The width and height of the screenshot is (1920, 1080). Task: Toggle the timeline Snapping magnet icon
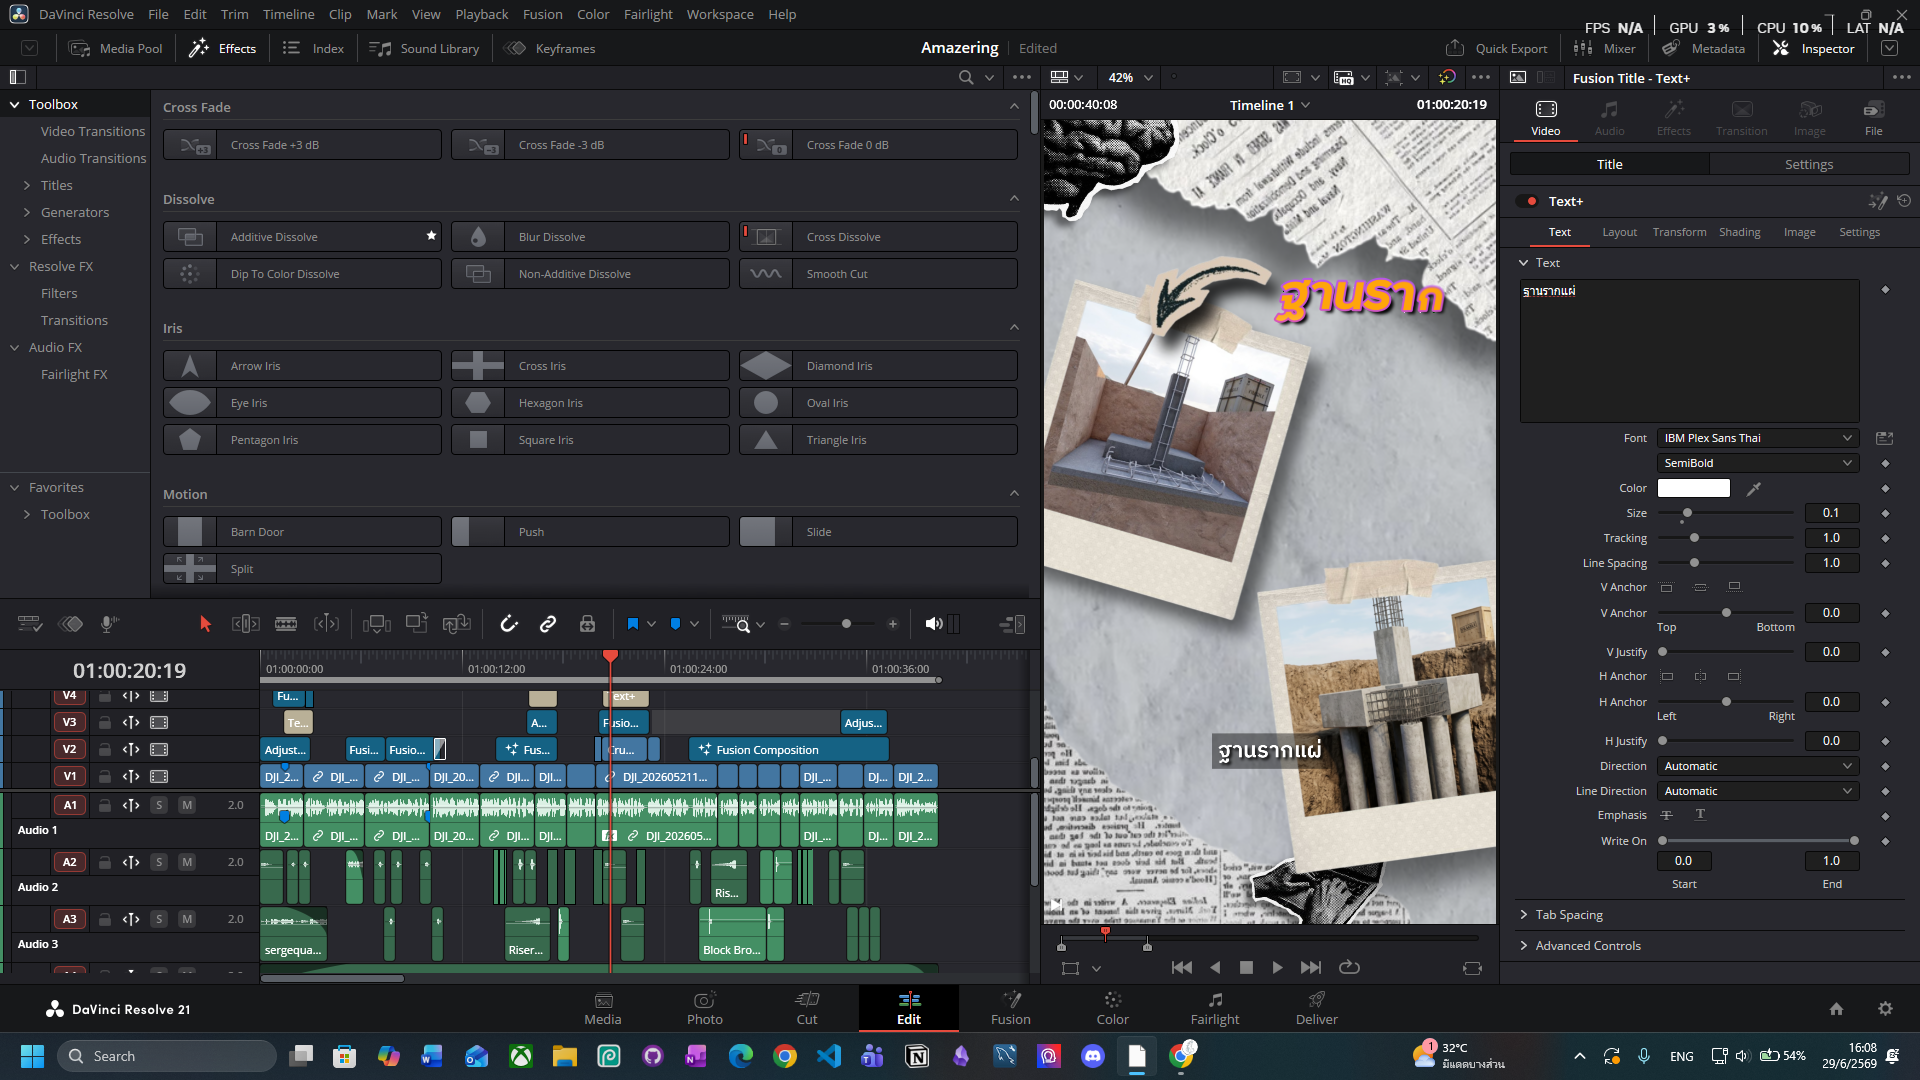pyautogui.click(x=509, y=624)
